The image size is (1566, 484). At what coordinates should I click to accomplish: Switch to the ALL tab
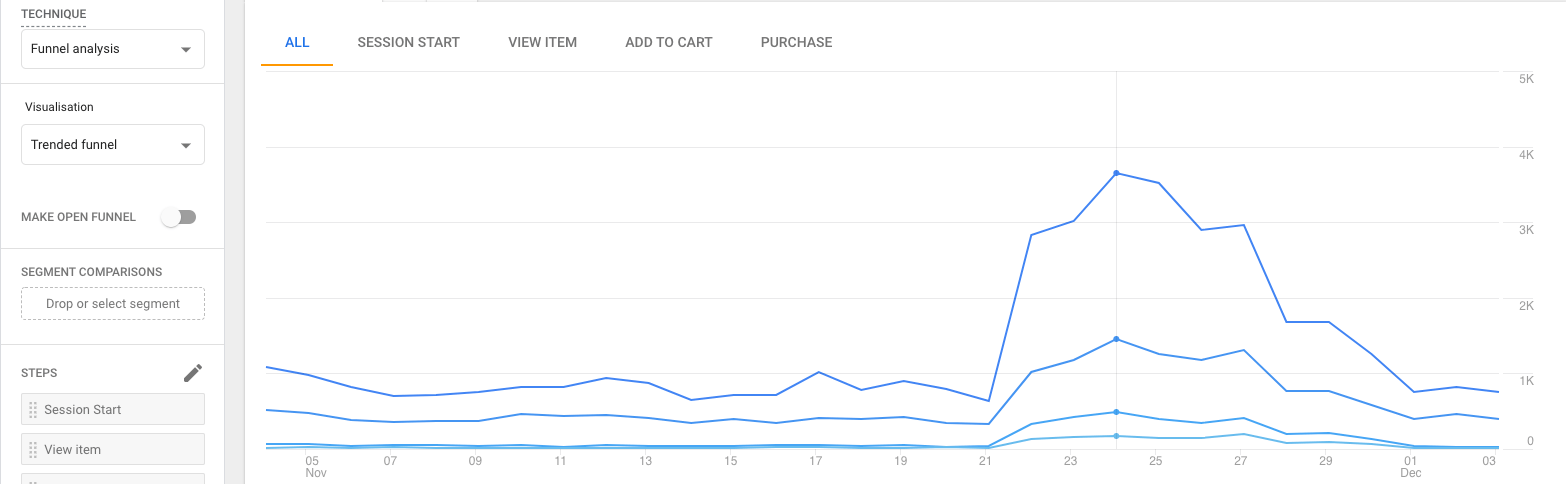click(297, 43)
